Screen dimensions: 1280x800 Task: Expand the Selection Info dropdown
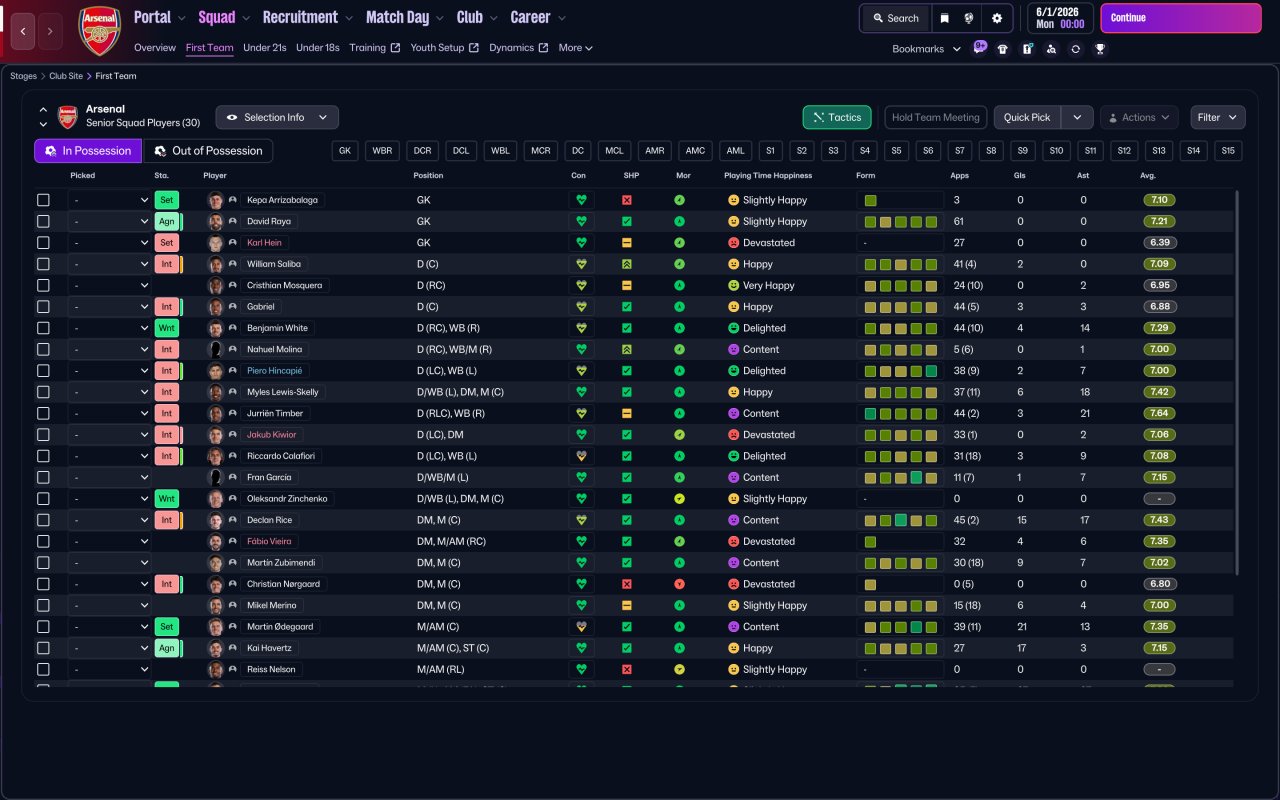tap(277, 117)
